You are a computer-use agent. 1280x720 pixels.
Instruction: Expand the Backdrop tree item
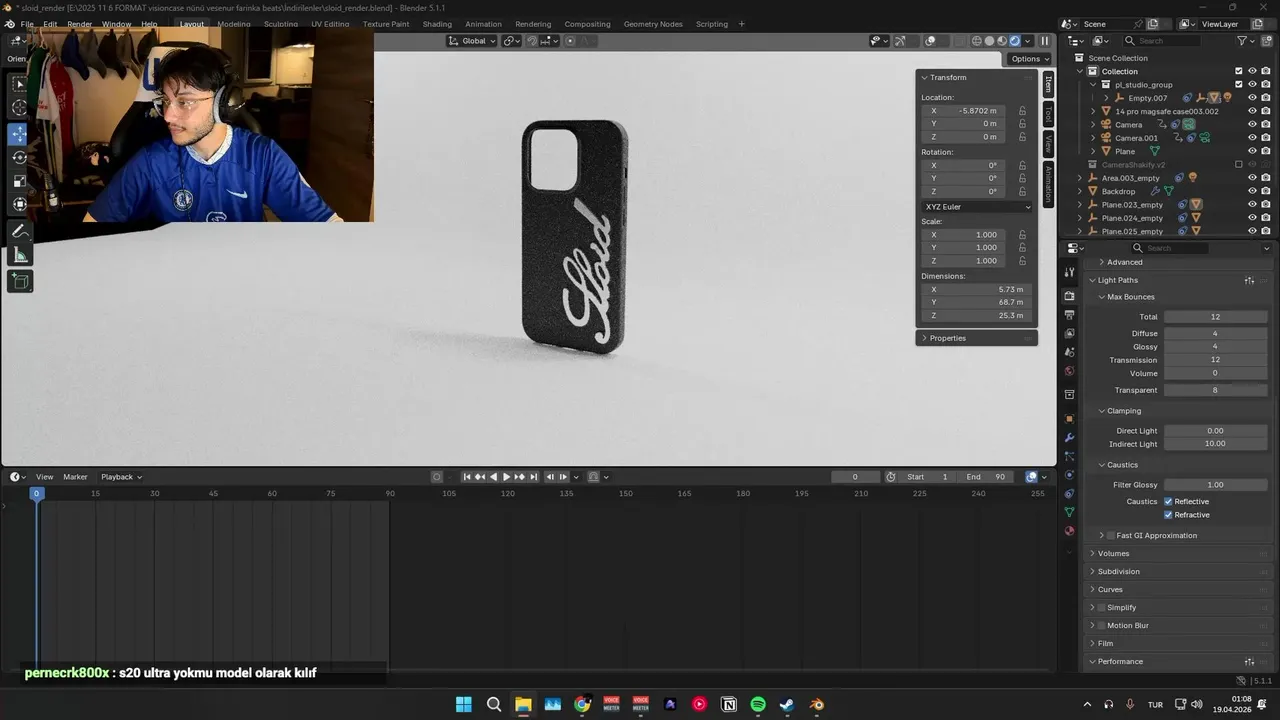click(1080, 191)
